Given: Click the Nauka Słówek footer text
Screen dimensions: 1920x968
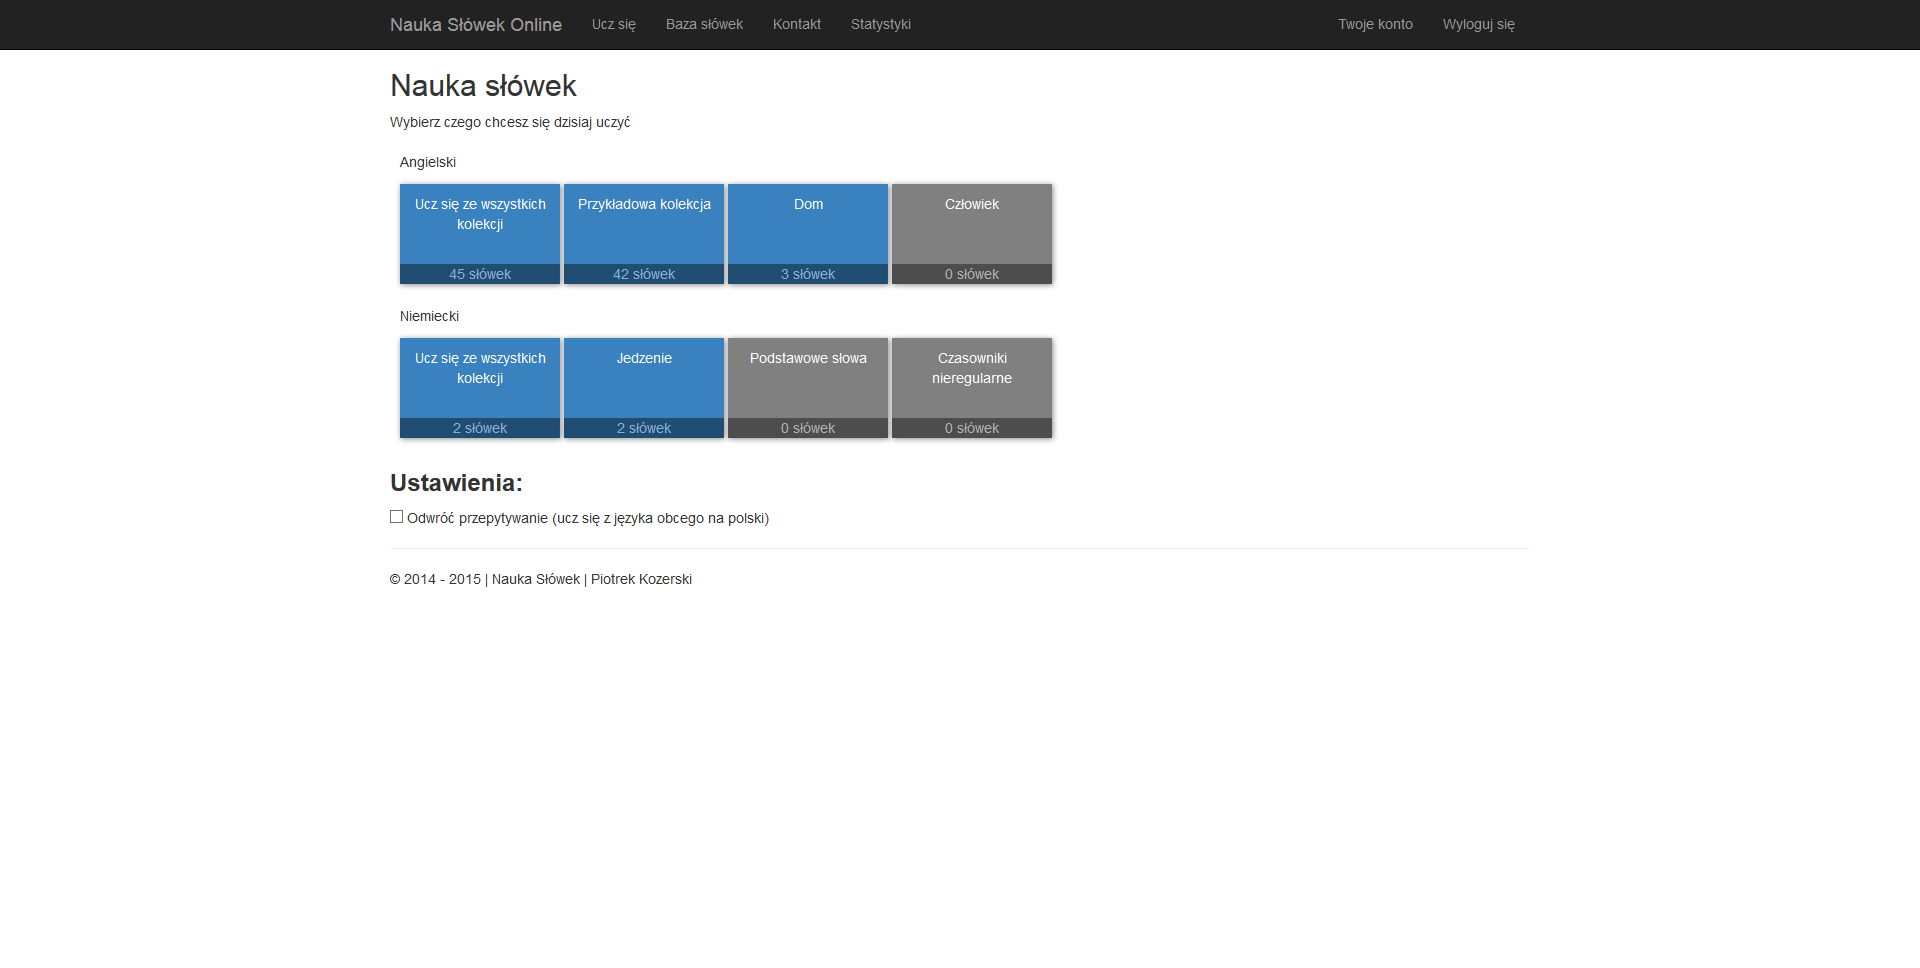Looking at the screenshot, I should tap(535, 580).
